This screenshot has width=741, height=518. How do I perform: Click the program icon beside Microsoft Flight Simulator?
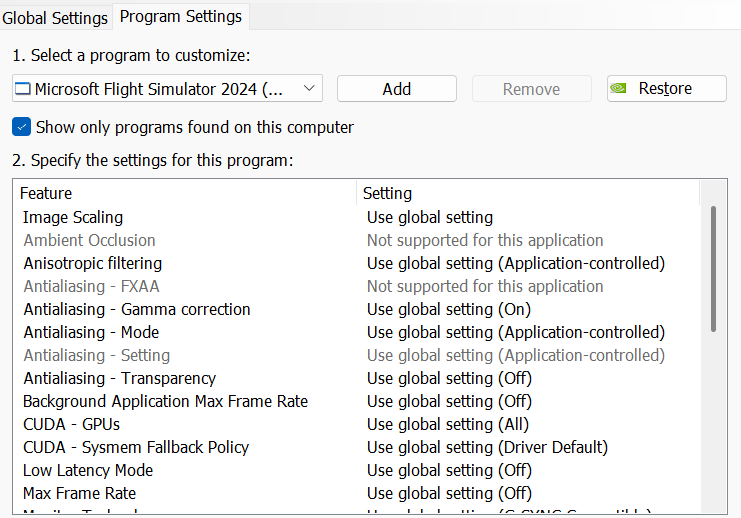click(x=22, y=88)
